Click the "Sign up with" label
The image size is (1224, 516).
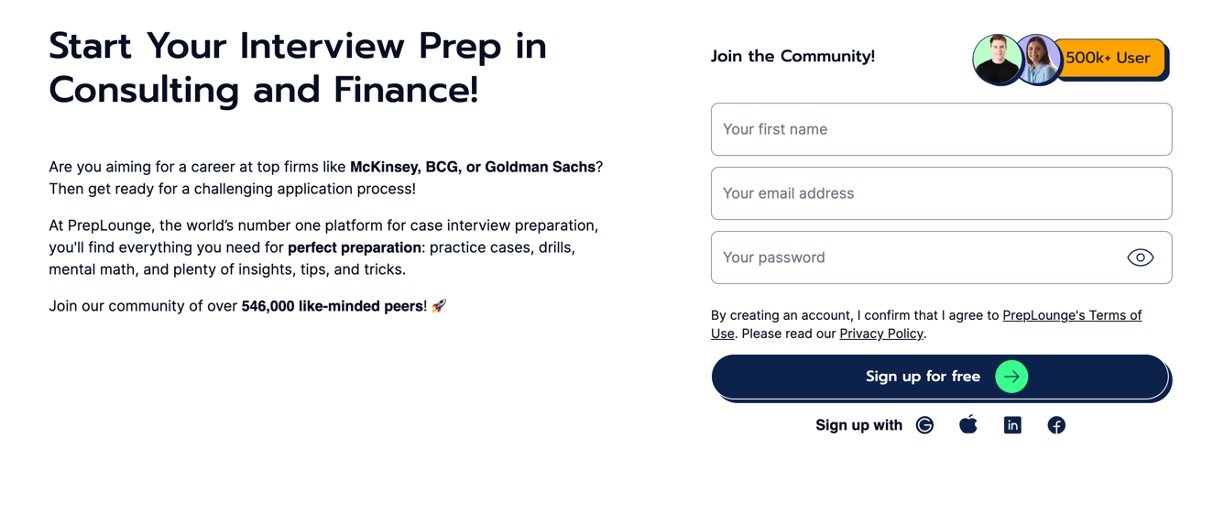[x=858, y=425]
